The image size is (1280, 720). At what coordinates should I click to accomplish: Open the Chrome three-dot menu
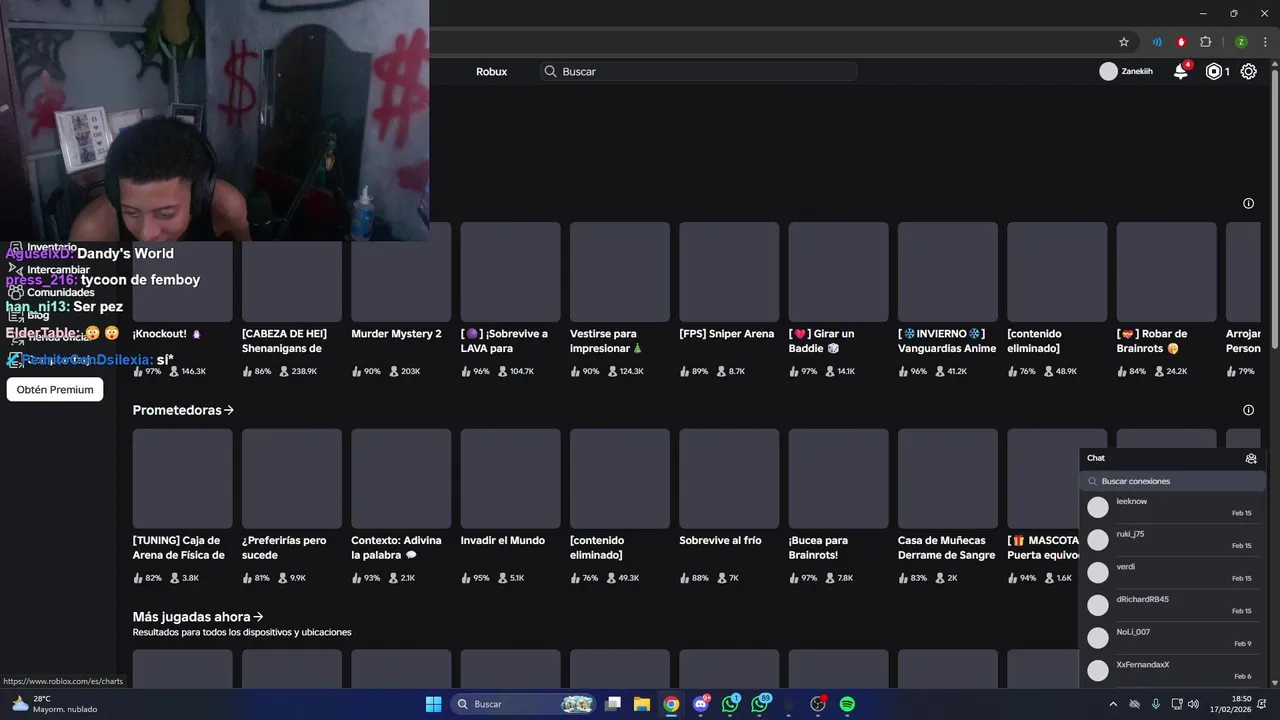pyautogui.click(x=1265, y=42)
